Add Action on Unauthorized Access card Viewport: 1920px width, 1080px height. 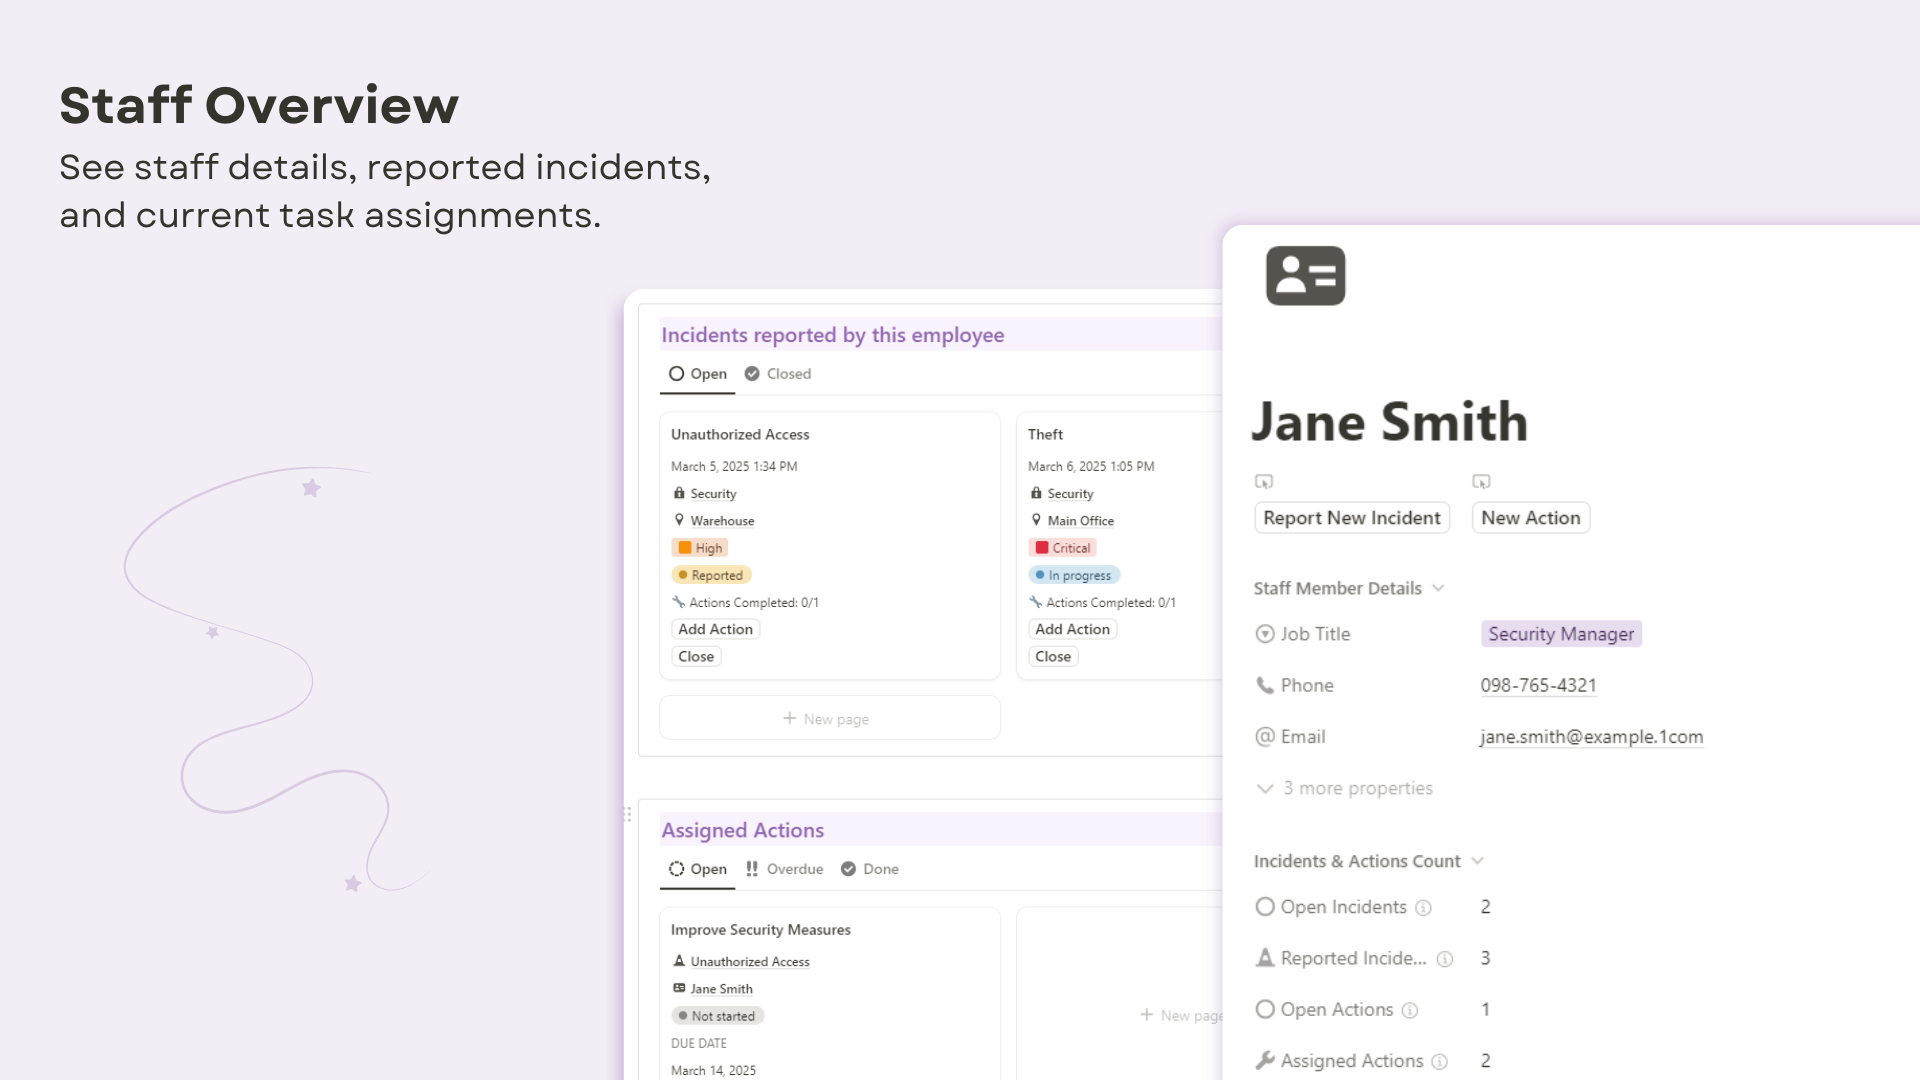pos(715,629)
